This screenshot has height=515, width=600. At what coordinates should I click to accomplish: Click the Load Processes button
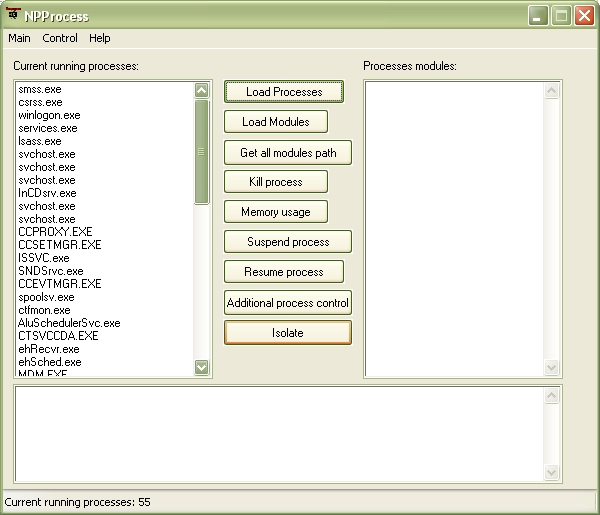point(284,92)
